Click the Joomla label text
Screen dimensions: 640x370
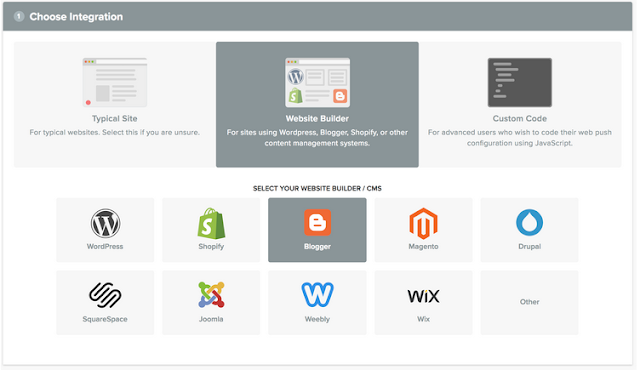click(211, 319)
